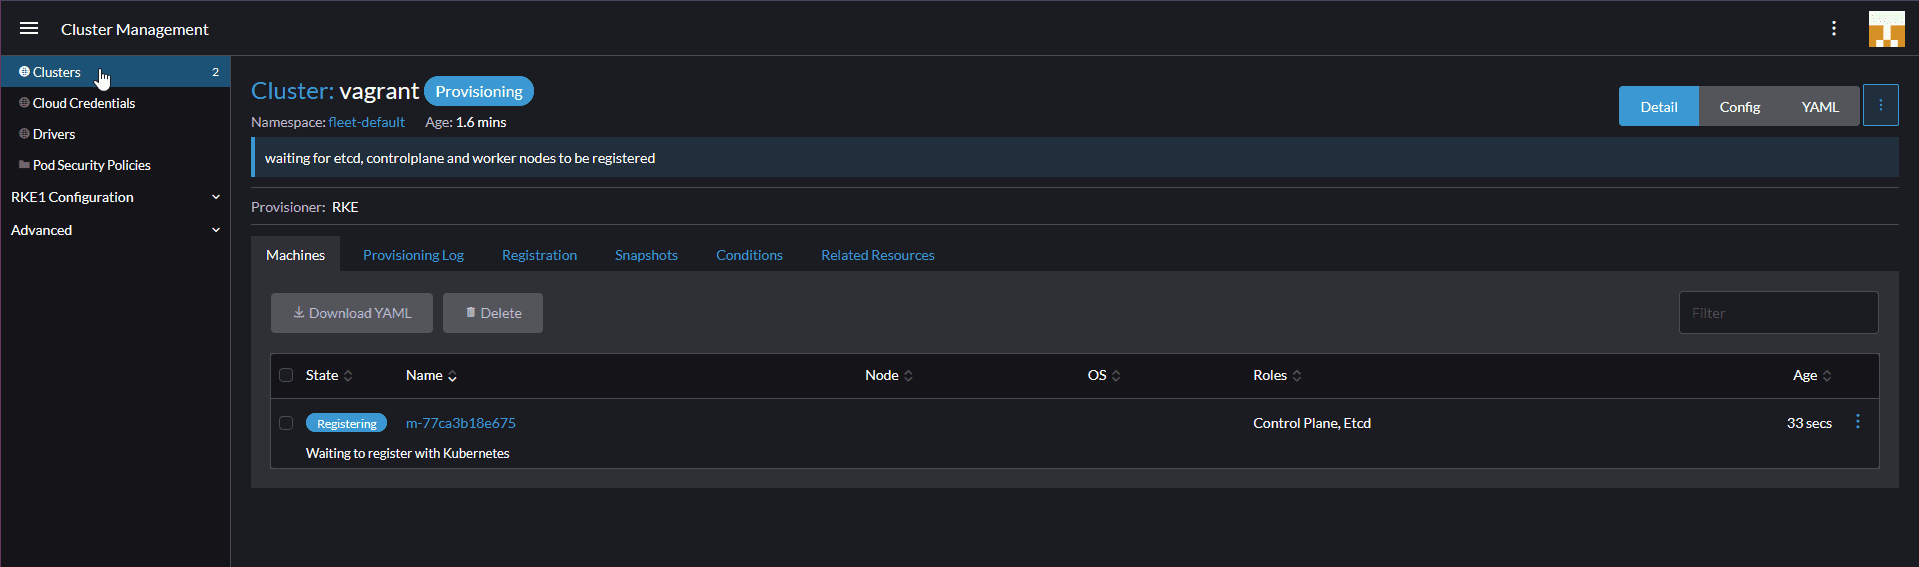Sort machines by Name column arrows
The width and height of the screenshot is (1919, 567).
452,376
